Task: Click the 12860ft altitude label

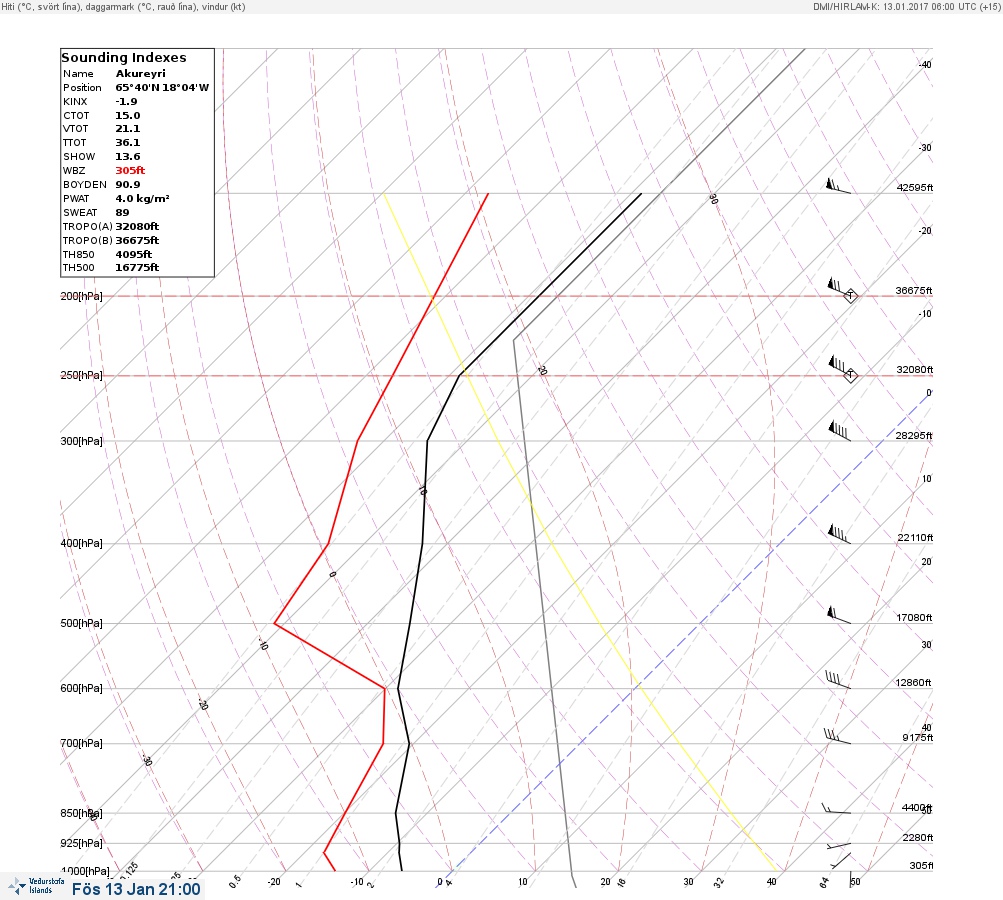Action: click(x=913, y=683)
